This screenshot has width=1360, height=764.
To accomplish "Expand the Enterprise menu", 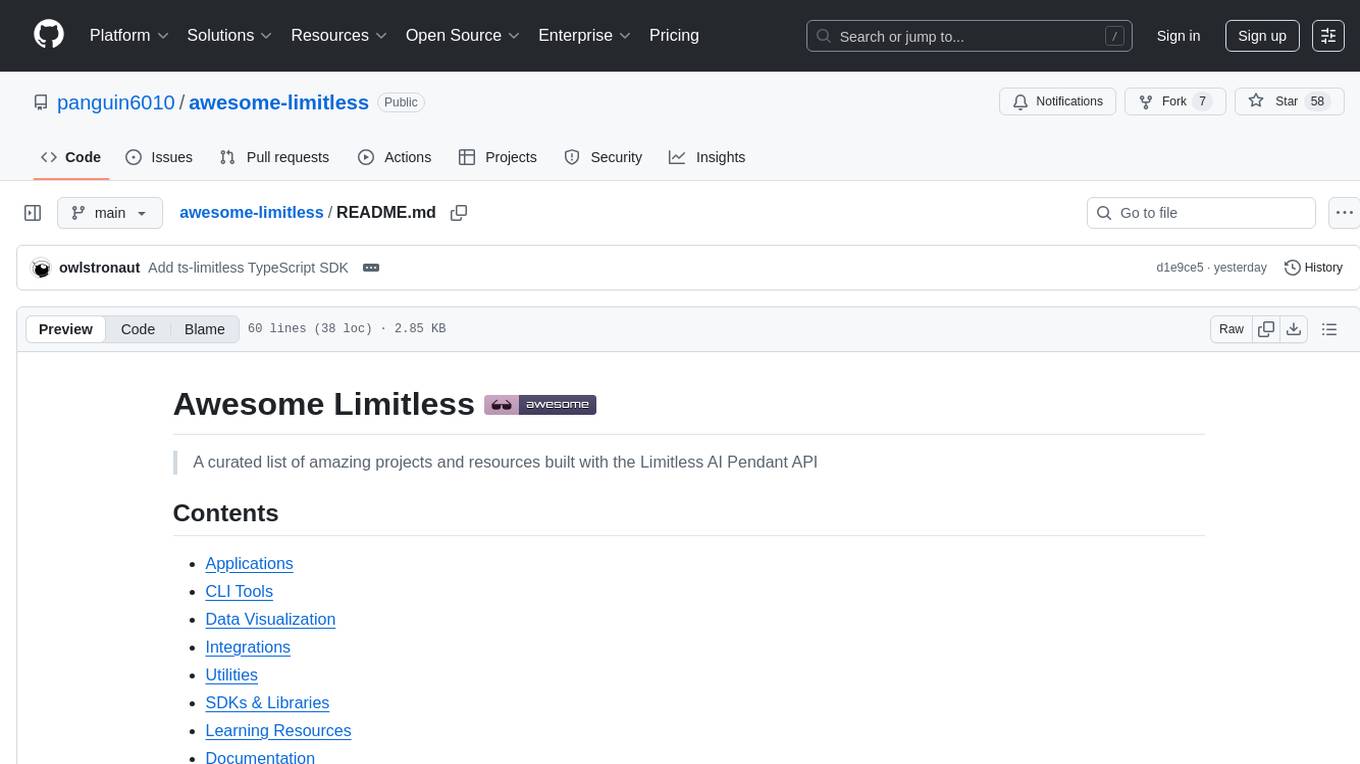I will point(585,35).
